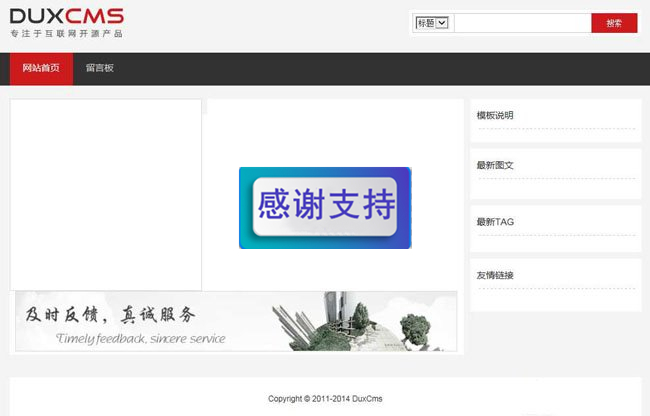The image size is (650, 416).
Task: Go to the 网站首页 nav tab
Action: 41,68
